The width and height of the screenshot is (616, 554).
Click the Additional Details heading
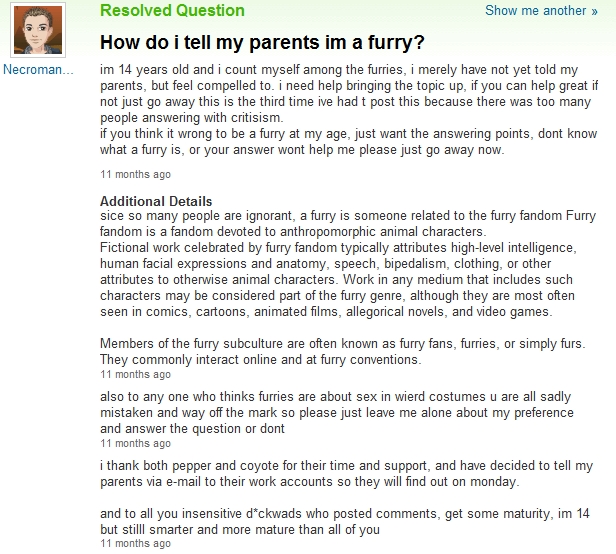click(156, 201)
